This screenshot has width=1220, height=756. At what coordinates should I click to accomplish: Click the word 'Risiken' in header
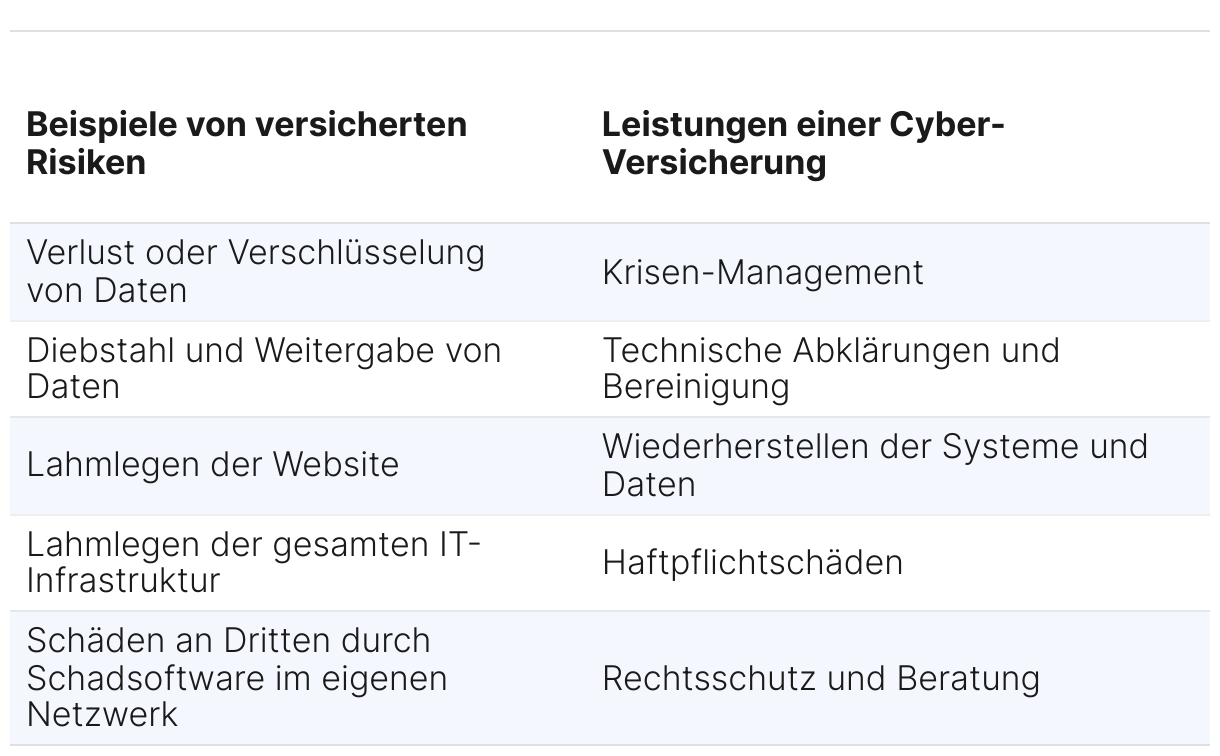(86, 162)
